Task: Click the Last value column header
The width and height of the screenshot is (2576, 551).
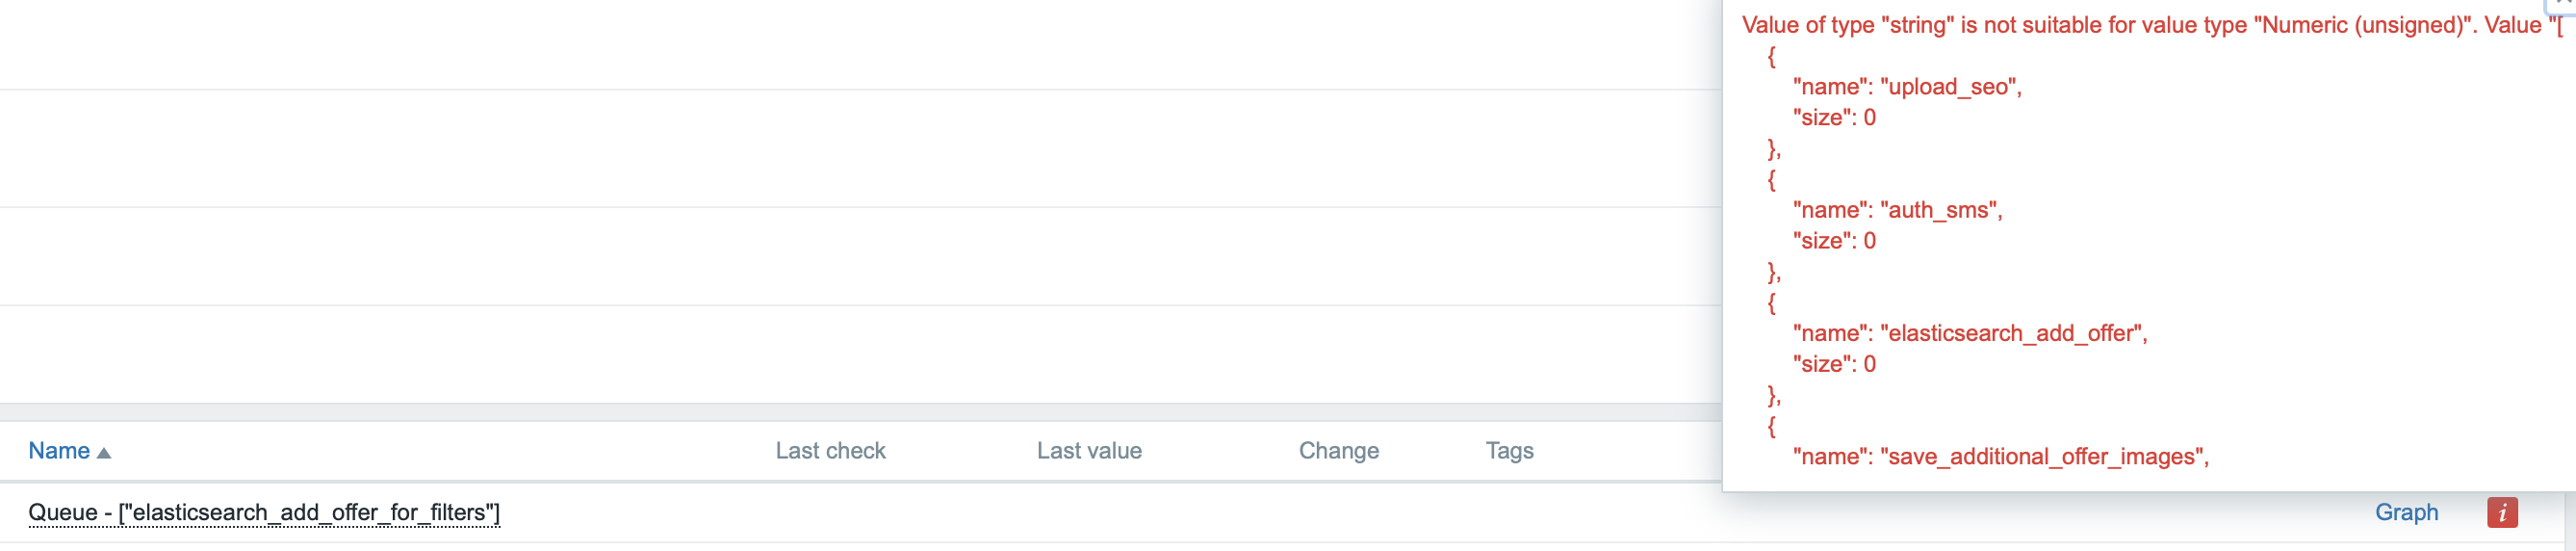Action: coord(1088,451)
